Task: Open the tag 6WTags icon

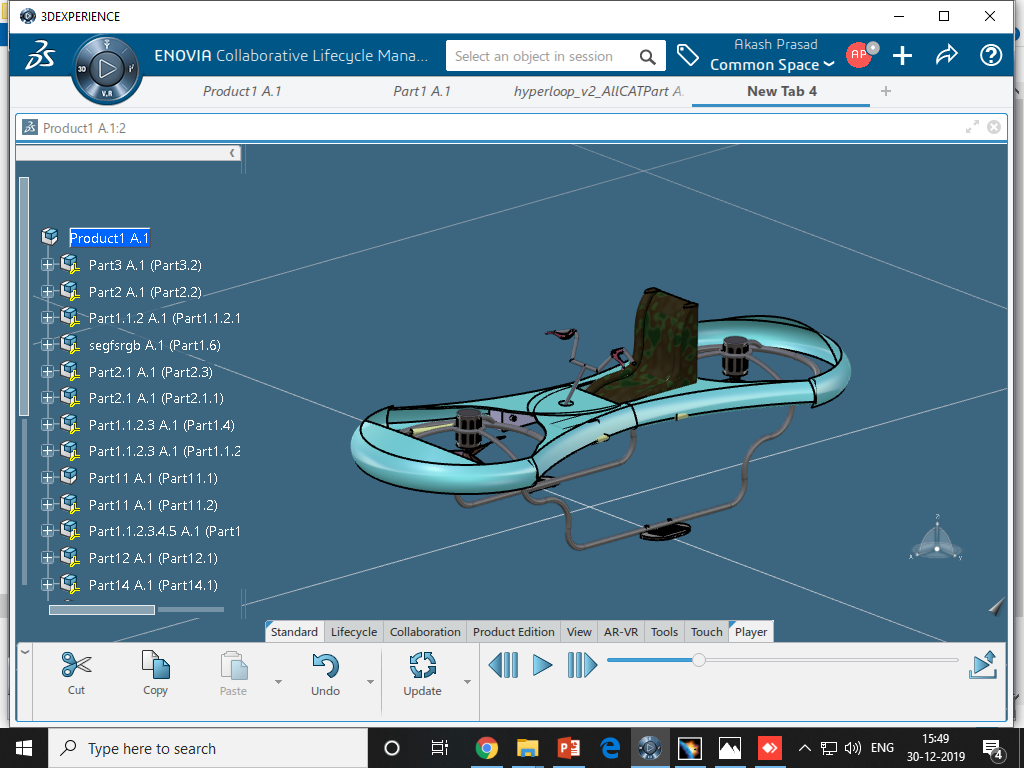Action: [x=687, y=55]
